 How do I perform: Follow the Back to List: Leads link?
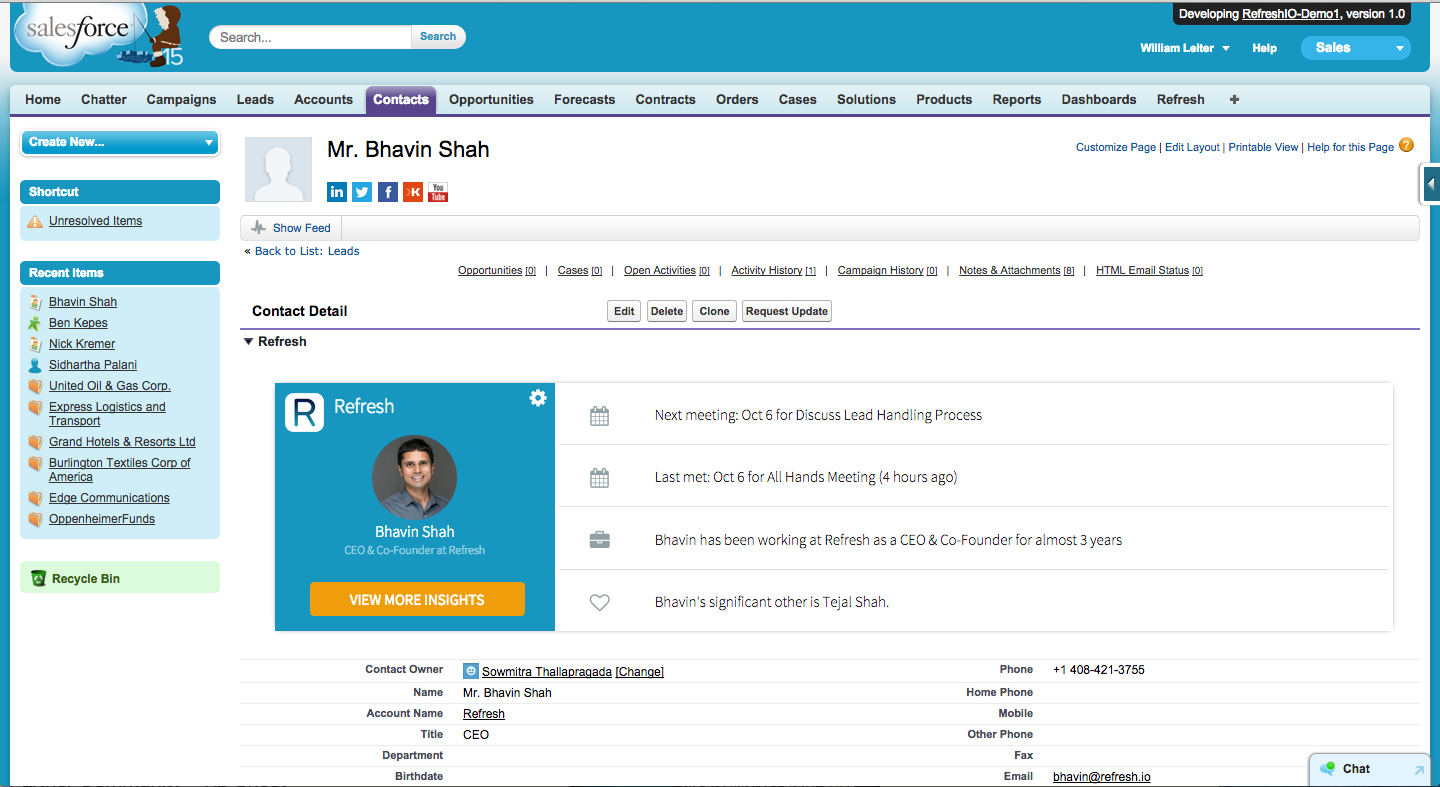[307, 251]
